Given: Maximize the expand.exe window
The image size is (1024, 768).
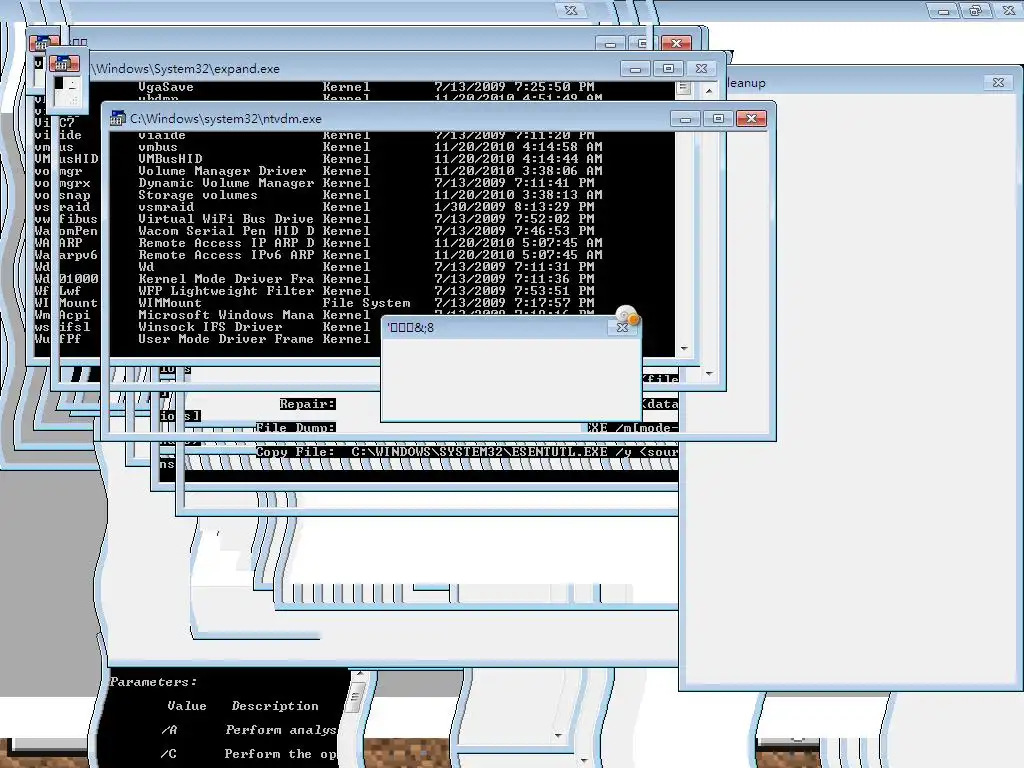Looking at the screenshot, I should pos(668,69).
